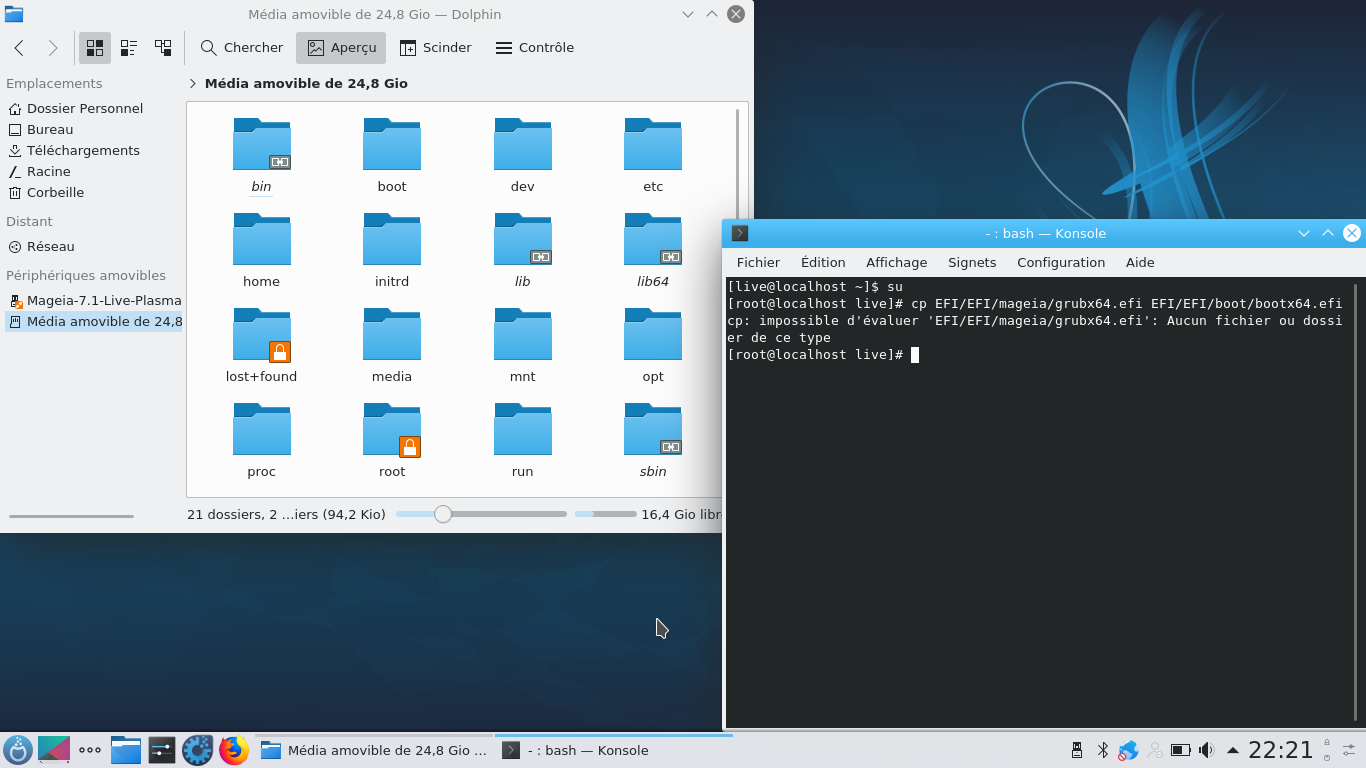Select the media folder icon

tap(392, 334)
